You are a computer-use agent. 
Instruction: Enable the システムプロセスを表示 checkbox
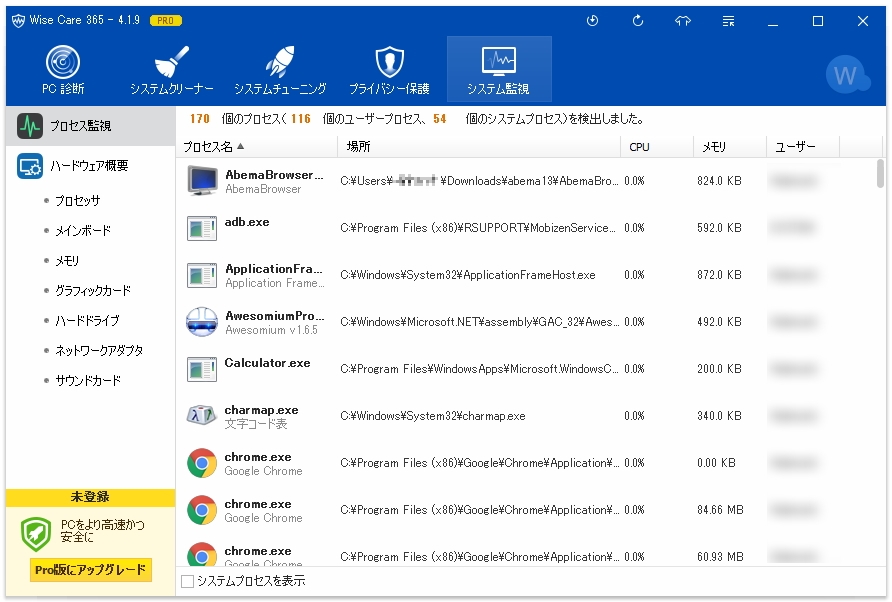click(187, 581)
